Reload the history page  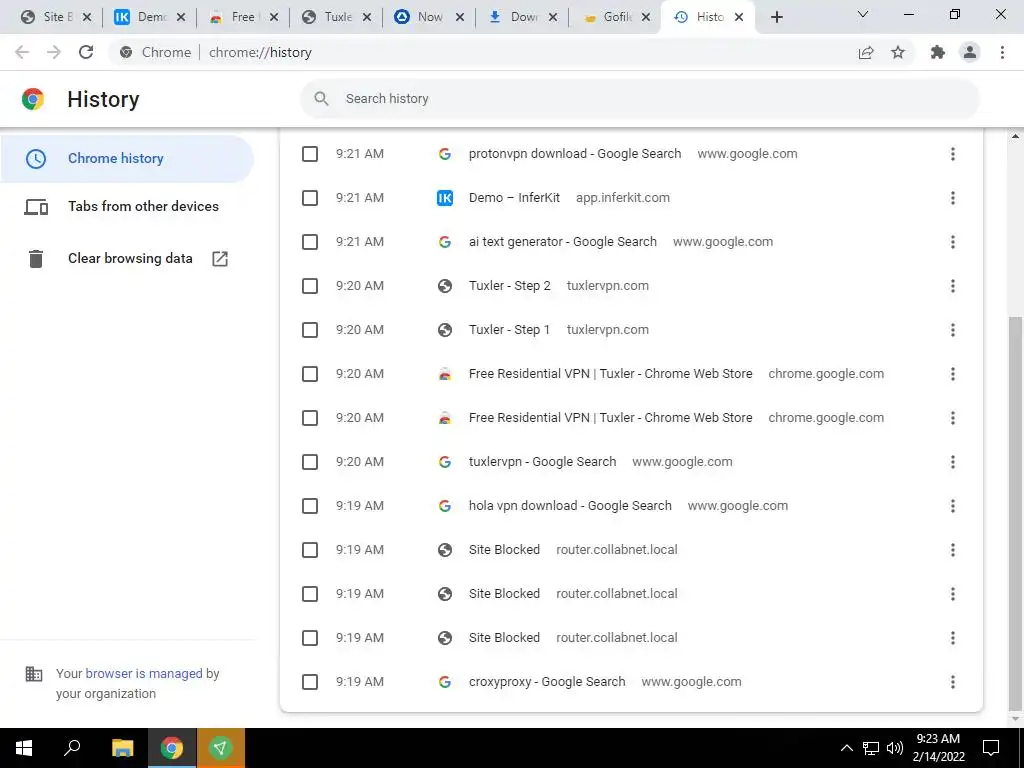[x=86, y=52]
